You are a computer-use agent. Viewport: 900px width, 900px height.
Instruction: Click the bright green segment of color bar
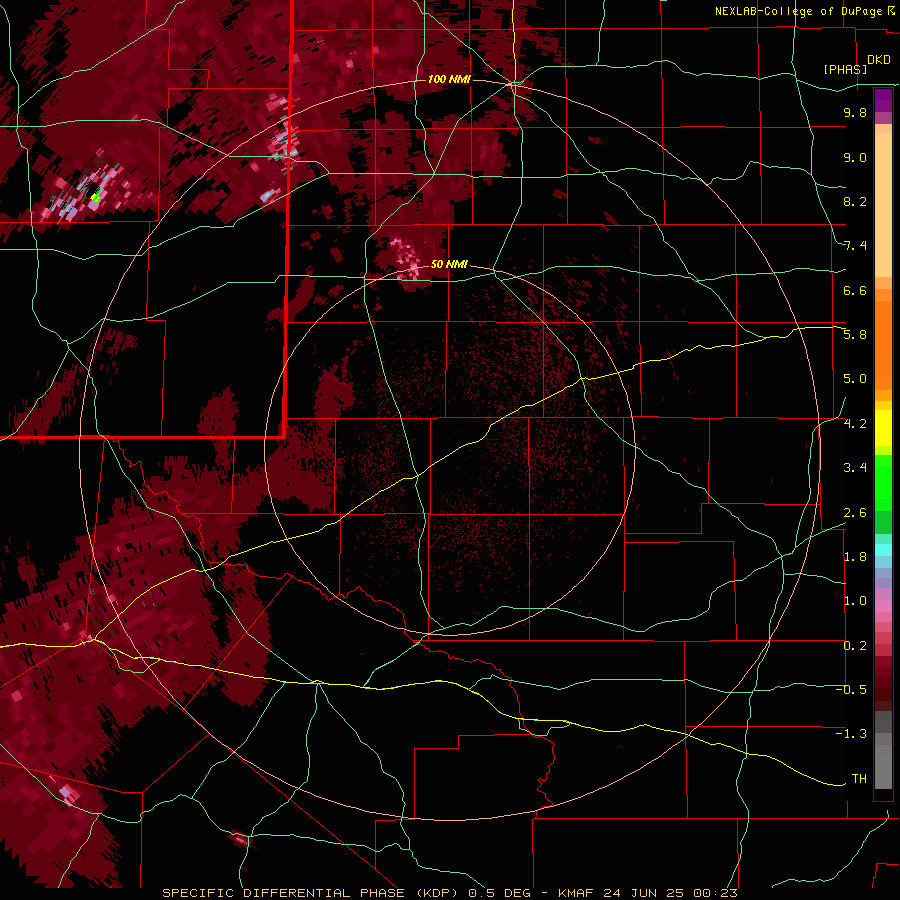(x=883, y=482)
